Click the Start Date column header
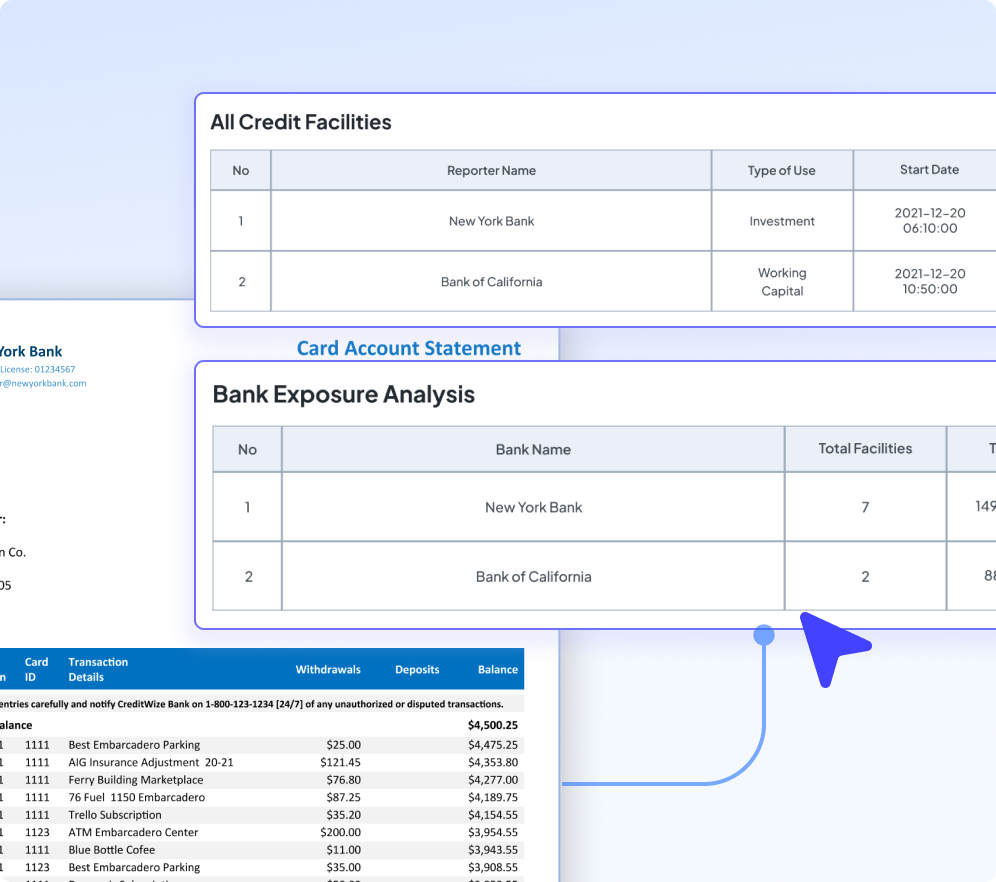 928,170
